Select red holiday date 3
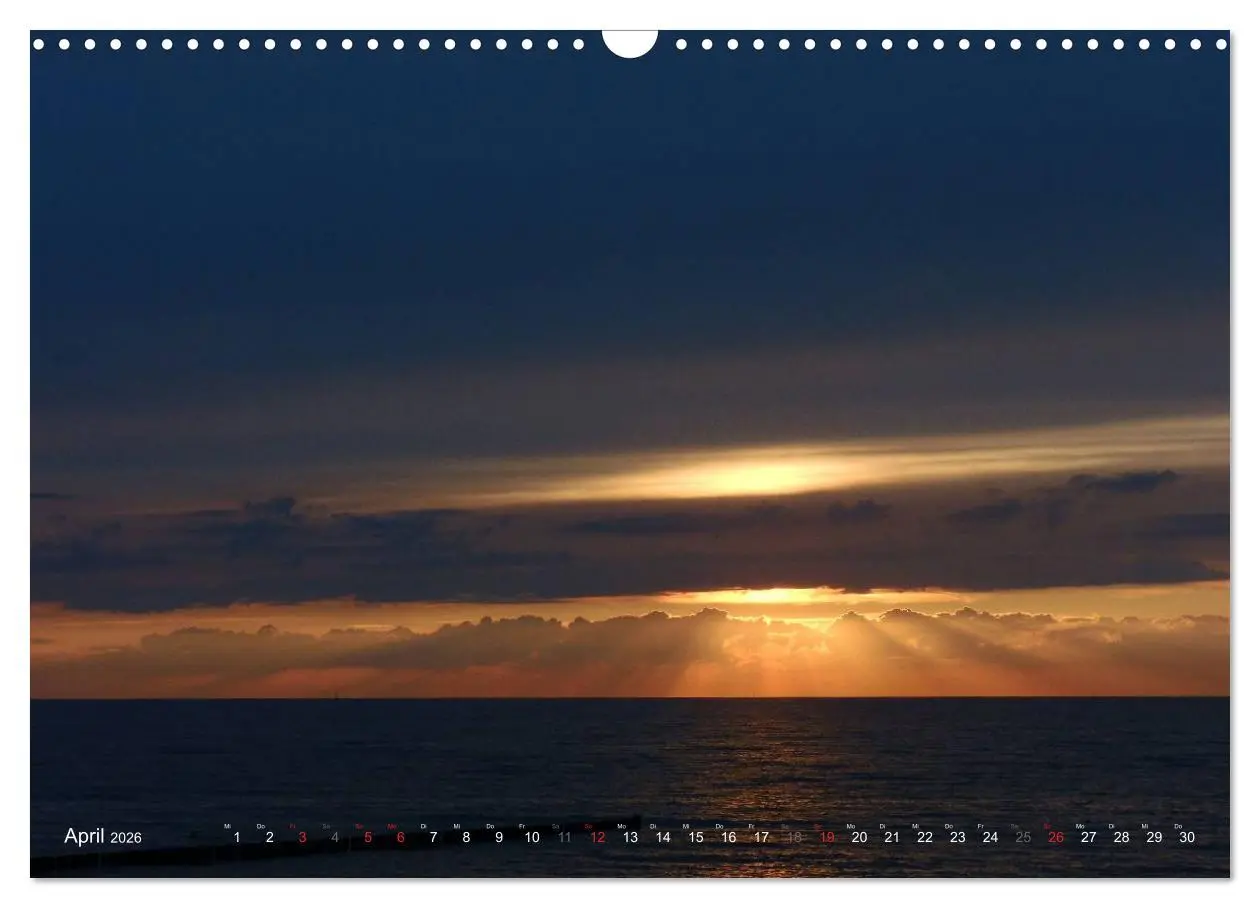The height and width of the screenshot is (908, 1260). point(302,837)
